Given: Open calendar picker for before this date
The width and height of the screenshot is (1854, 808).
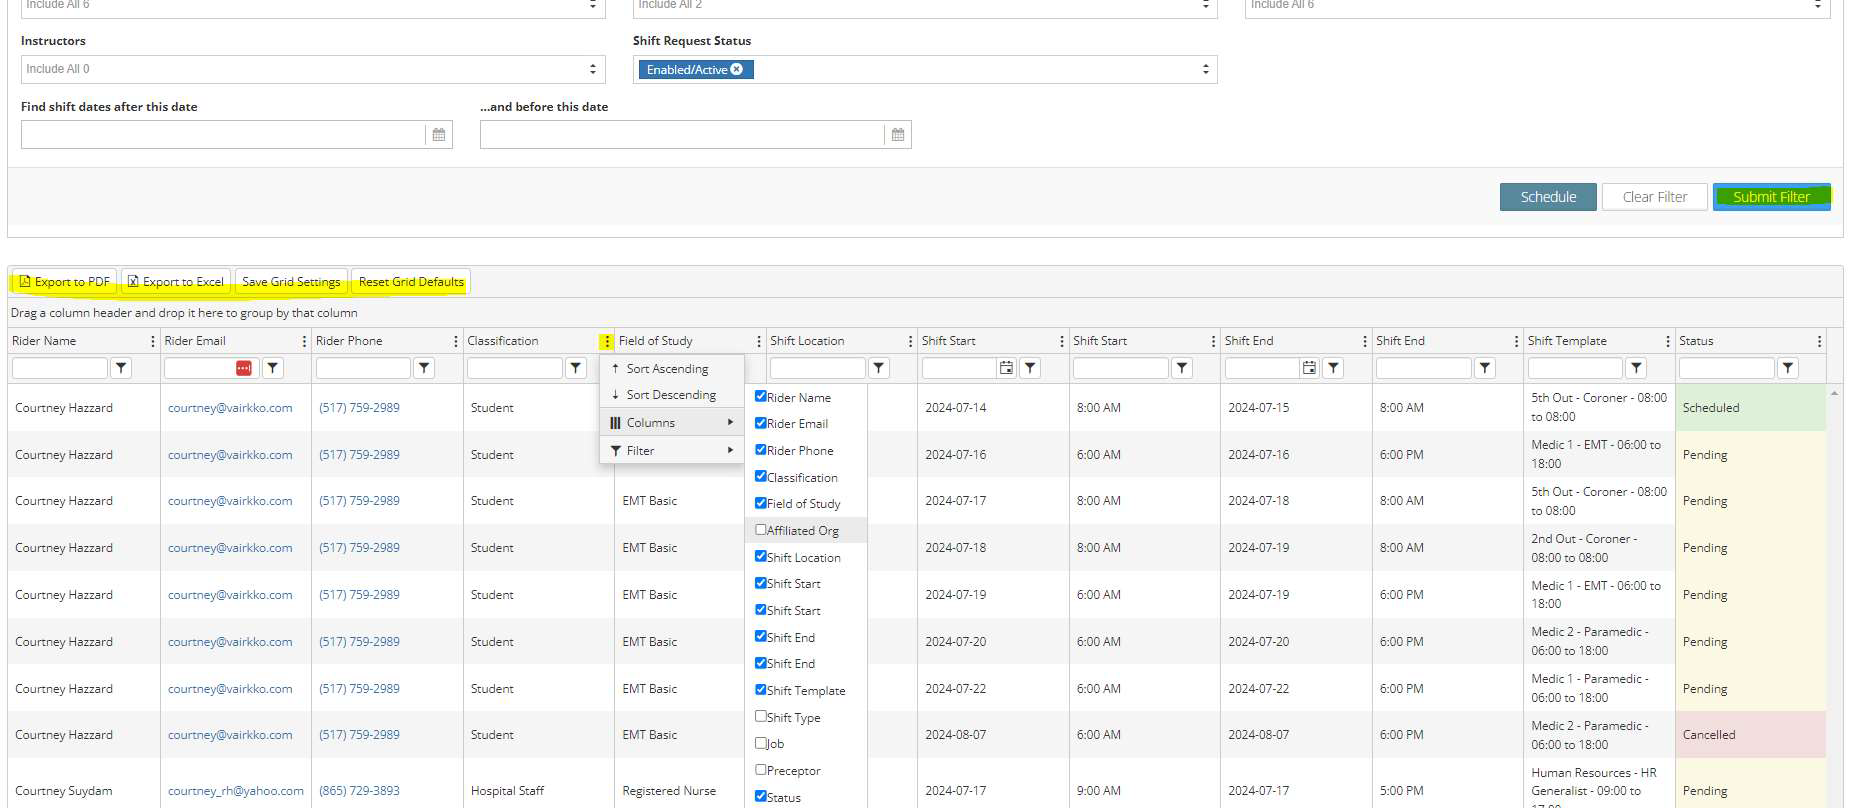Looking at the screenshot, I should coord(897,135).
